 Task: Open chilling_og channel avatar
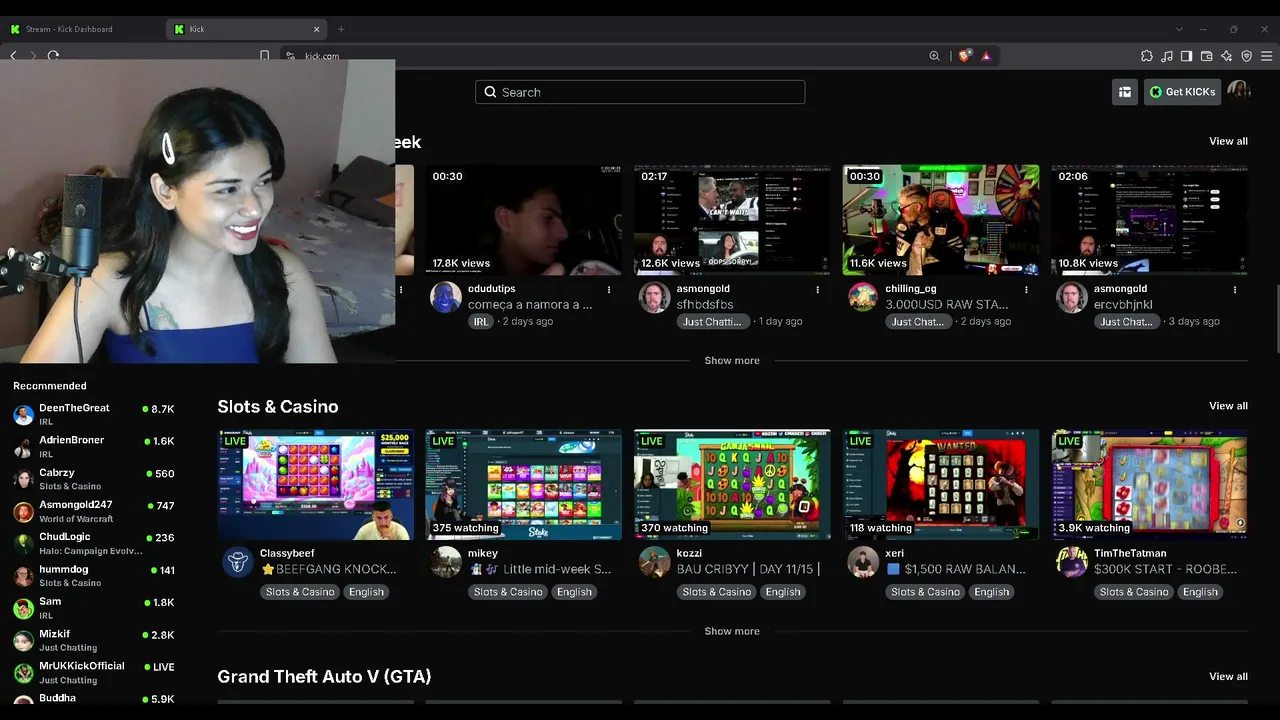[863, 297]
